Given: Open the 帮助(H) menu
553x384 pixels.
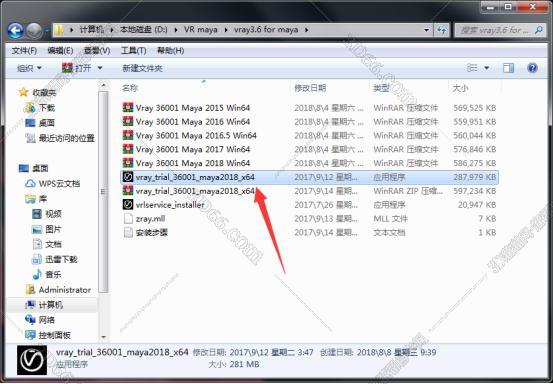Looking at the screenshot, I should pos(170,51).
